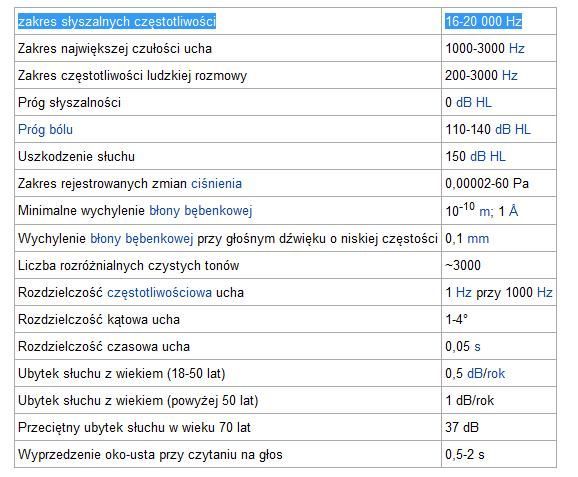The height and width of the screenshot is (477, 578).
Task: Open the Å (angstrom) link
Action: 514,210
